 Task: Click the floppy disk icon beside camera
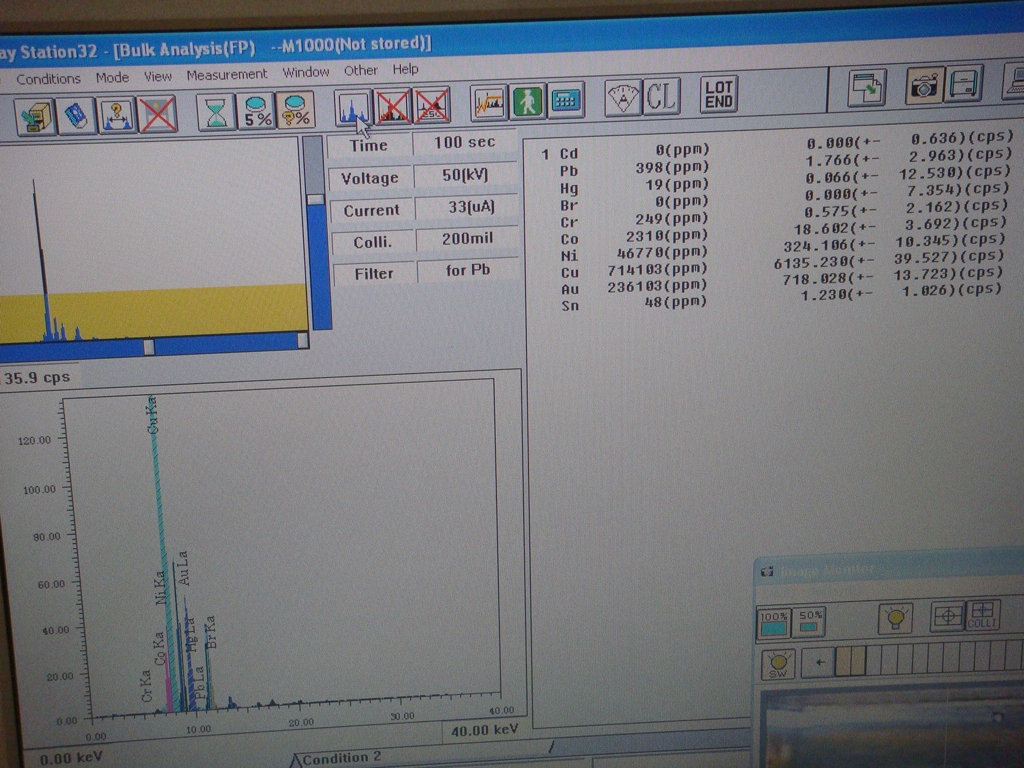point(964,83)
